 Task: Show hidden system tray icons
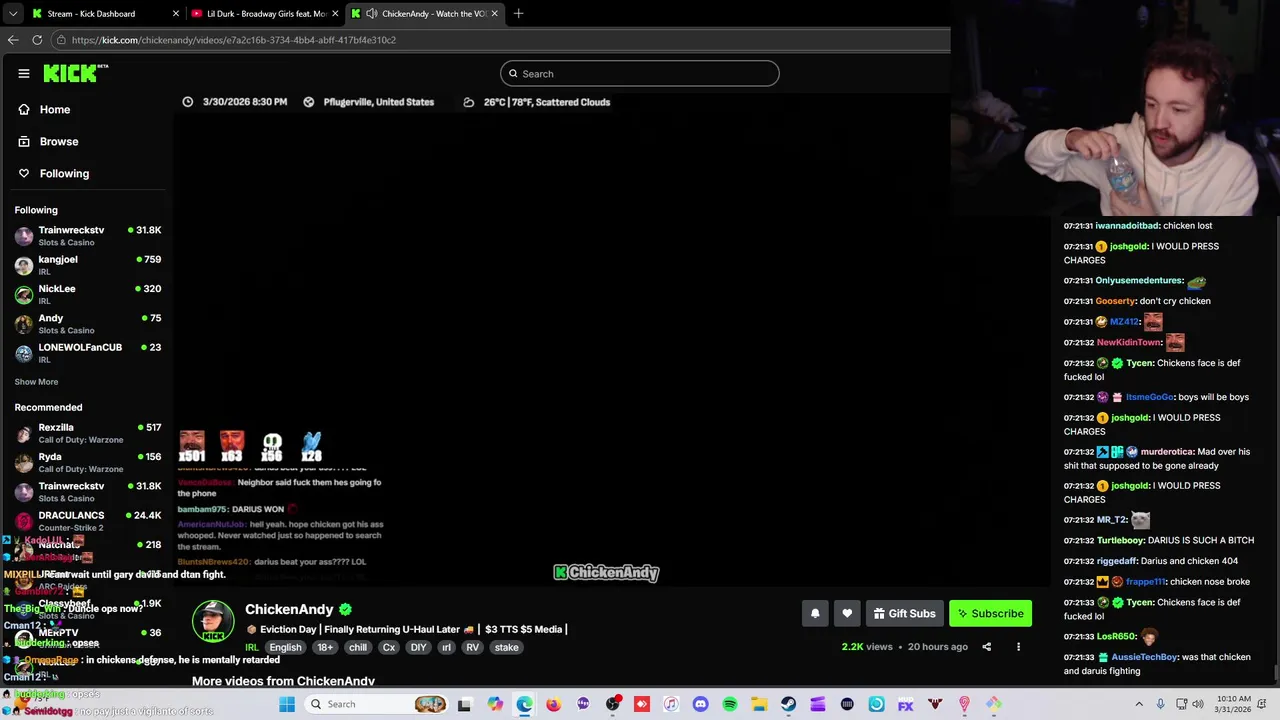coord(1138,704)
